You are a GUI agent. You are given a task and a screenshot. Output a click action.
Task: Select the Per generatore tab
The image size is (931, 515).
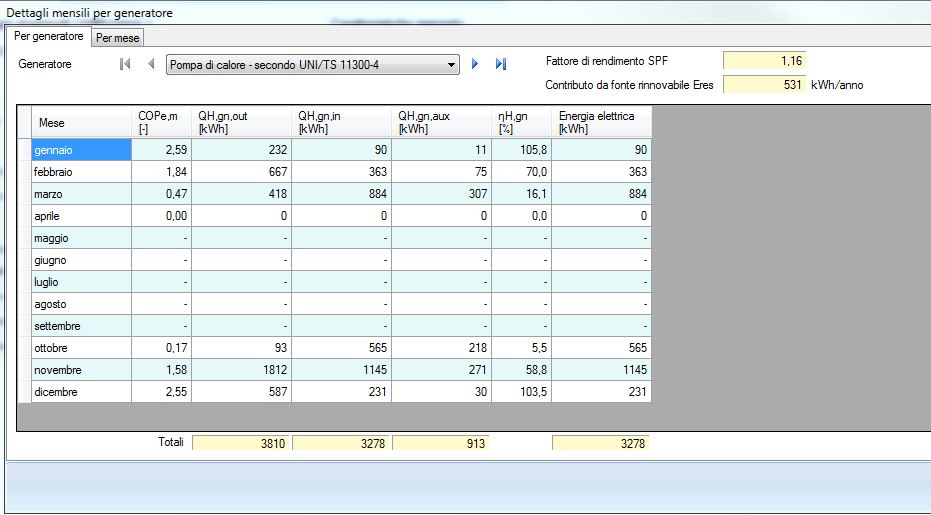click(x=49, y=36)
